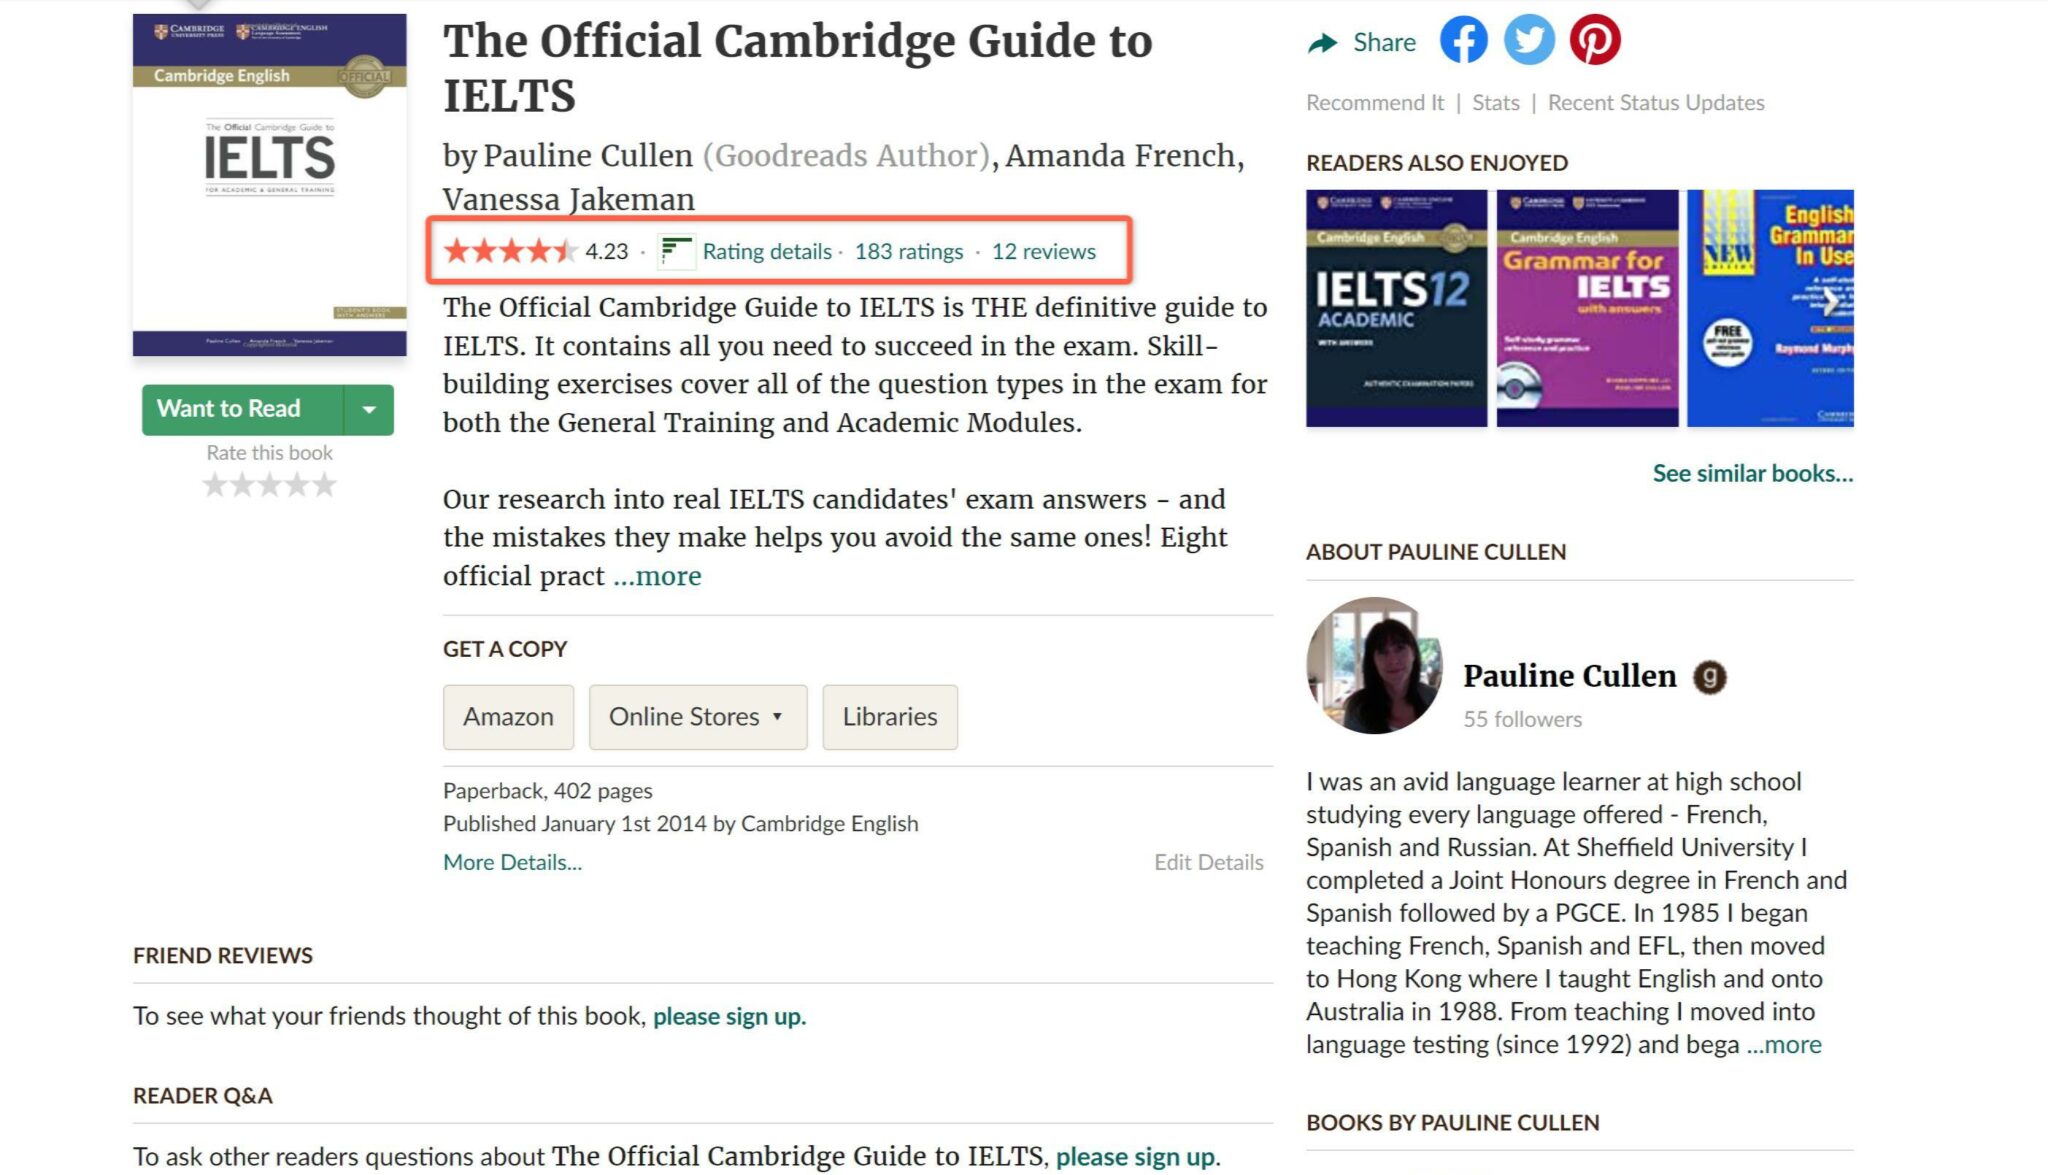Click the See similar books link
The image size is (2048, 1175).
tap(1754, 471)
